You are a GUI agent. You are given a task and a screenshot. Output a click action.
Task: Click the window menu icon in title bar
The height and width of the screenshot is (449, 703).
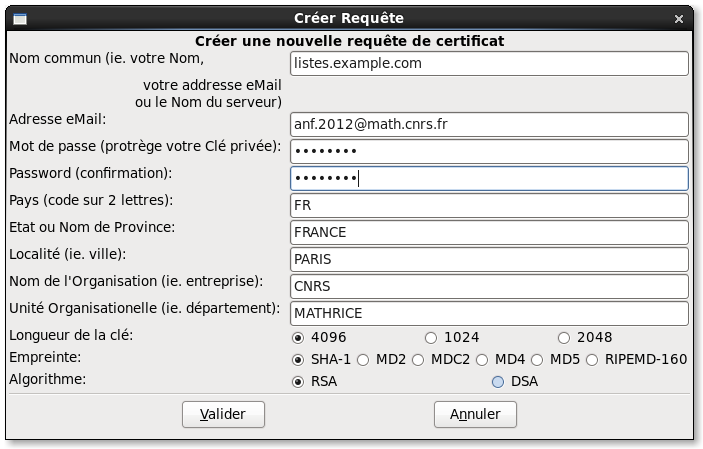click(18, 19)
